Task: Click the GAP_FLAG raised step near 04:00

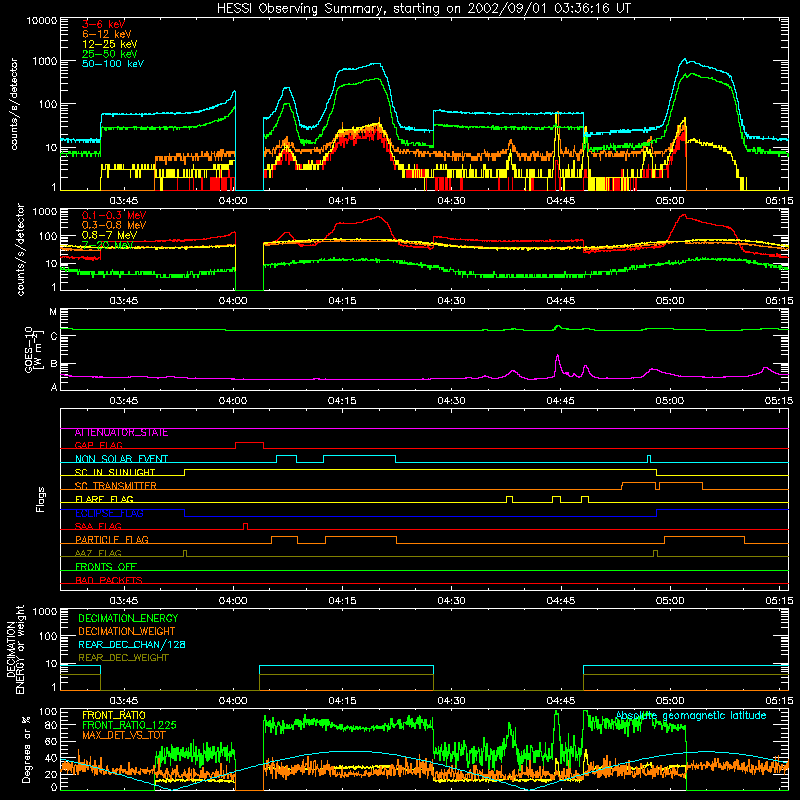Action: coord(249,443)
